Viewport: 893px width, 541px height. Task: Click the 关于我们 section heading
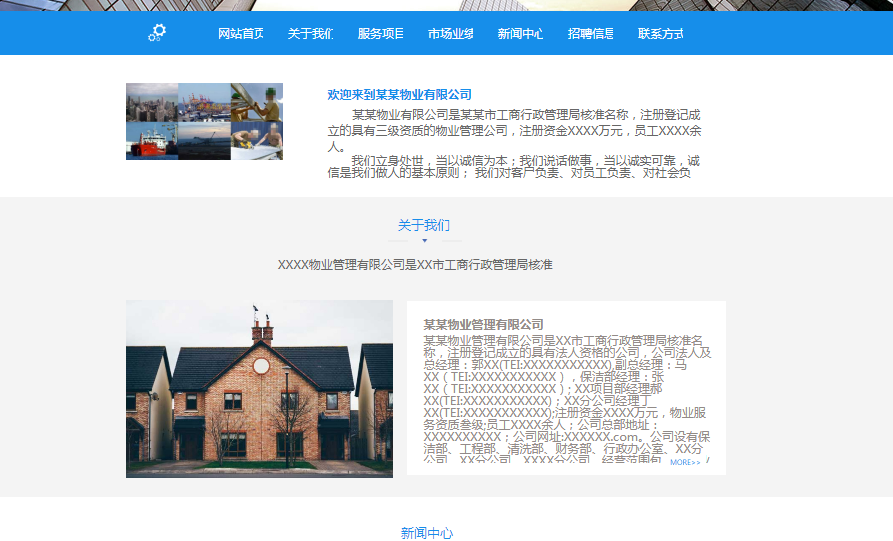424,225
